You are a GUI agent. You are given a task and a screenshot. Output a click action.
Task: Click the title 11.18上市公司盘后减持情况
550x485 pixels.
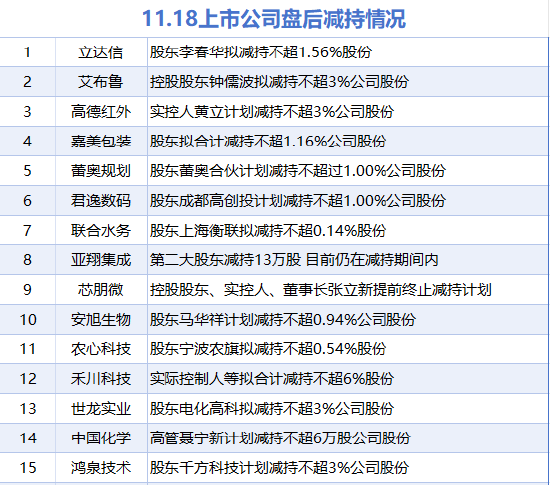click(274, 18)
